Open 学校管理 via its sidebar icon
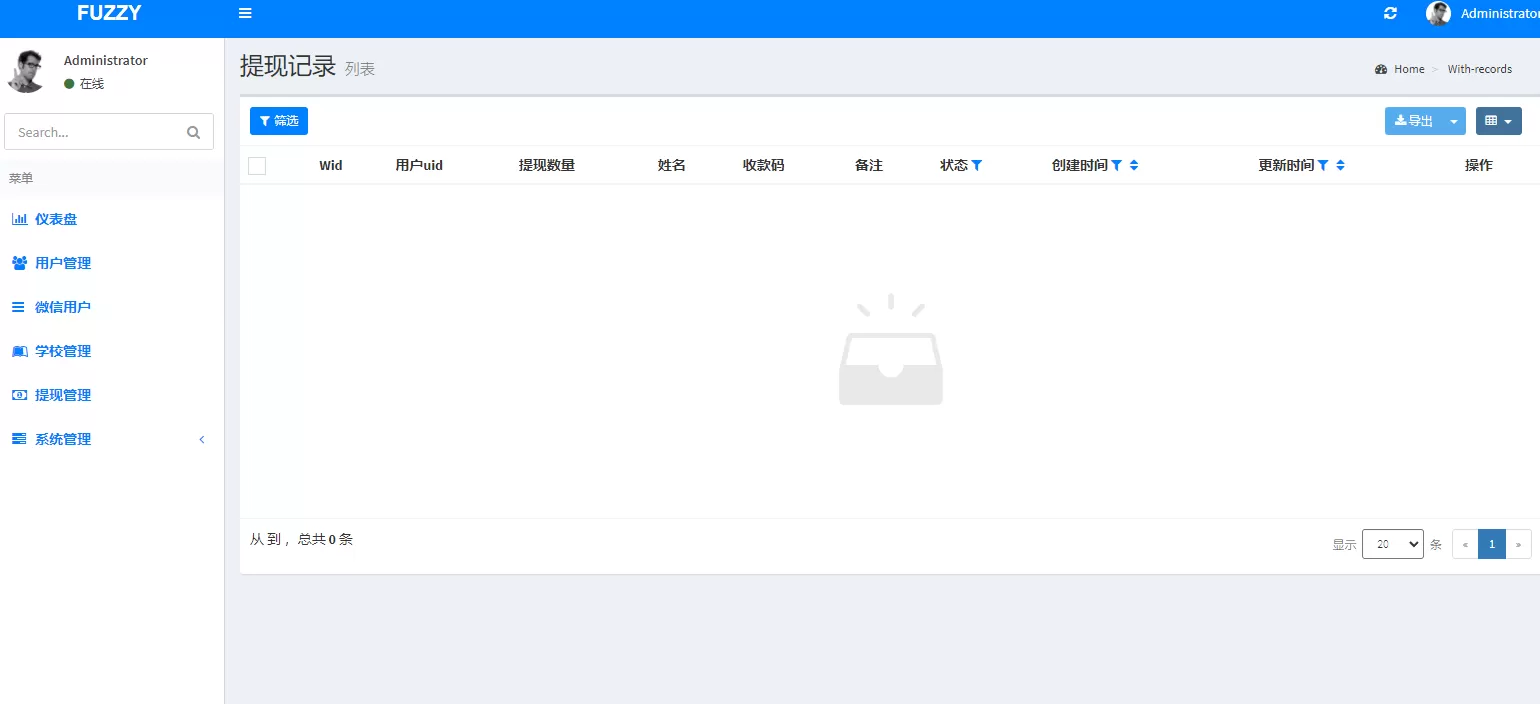 tap(18, 351)
